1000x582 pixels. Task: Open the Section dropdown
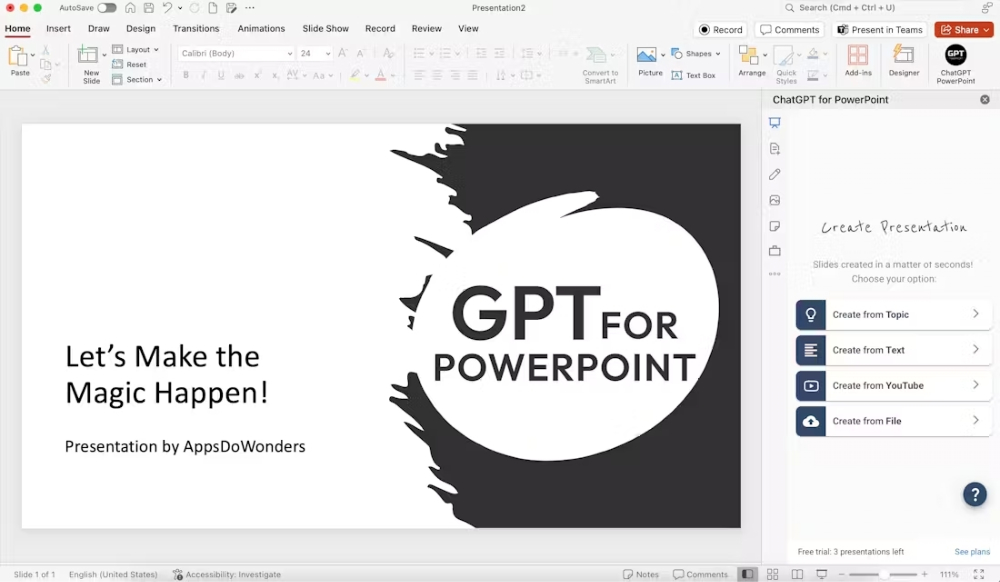pyautogui.click(x=137, y=80)
